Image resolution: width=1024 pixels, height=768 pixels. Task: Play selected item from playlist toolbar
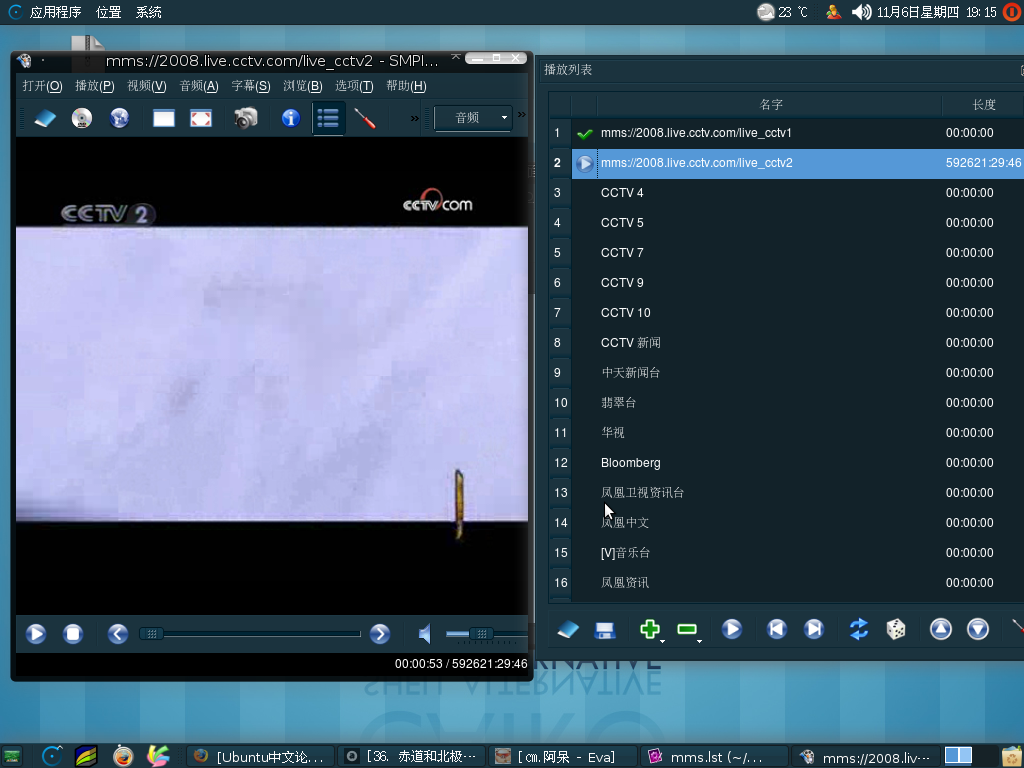click(x=731, y=630)
